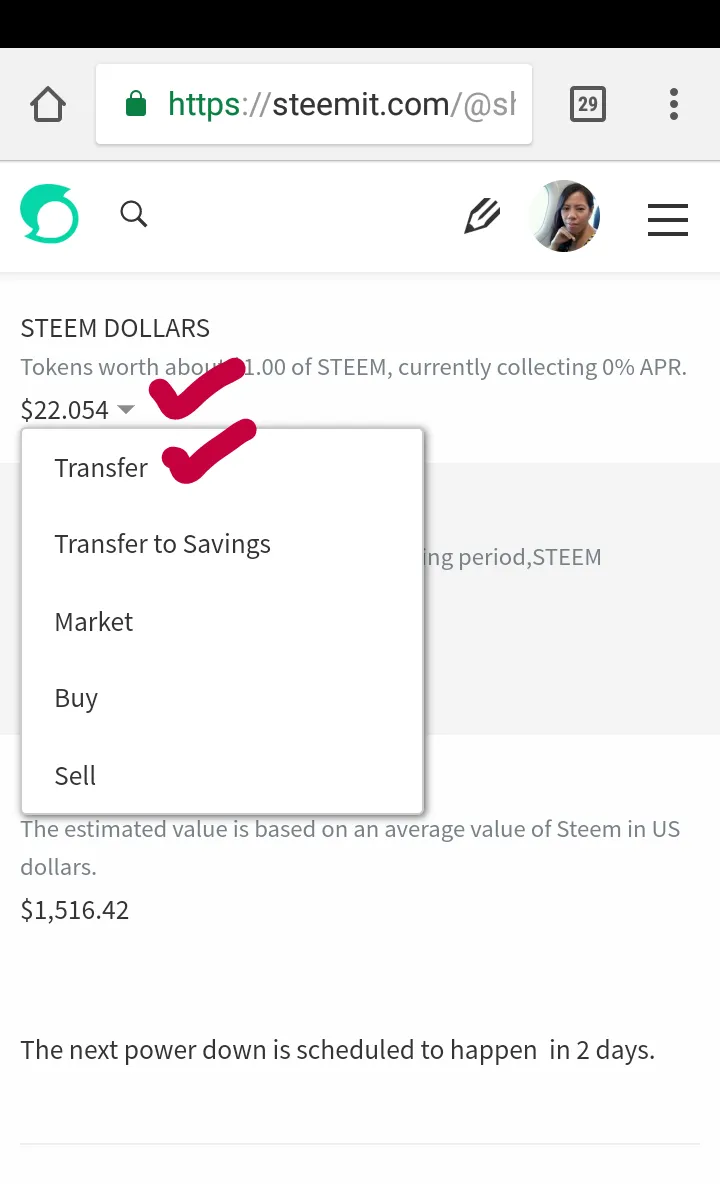Click the next power down notice text
Viewport: 720px width, 1184px height.
click(337, 1050)
